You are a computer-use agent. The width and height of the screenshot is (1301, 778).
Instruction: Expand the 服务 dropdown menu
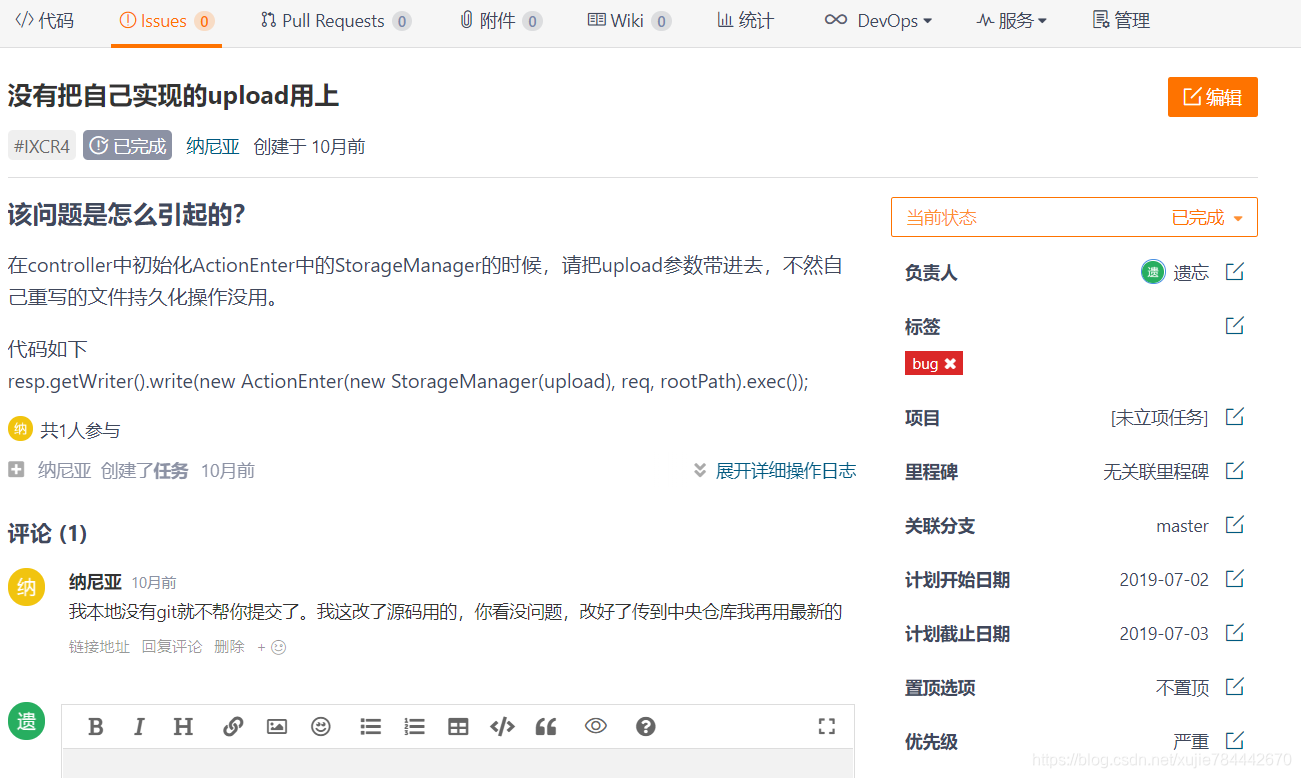[1012, 20]
